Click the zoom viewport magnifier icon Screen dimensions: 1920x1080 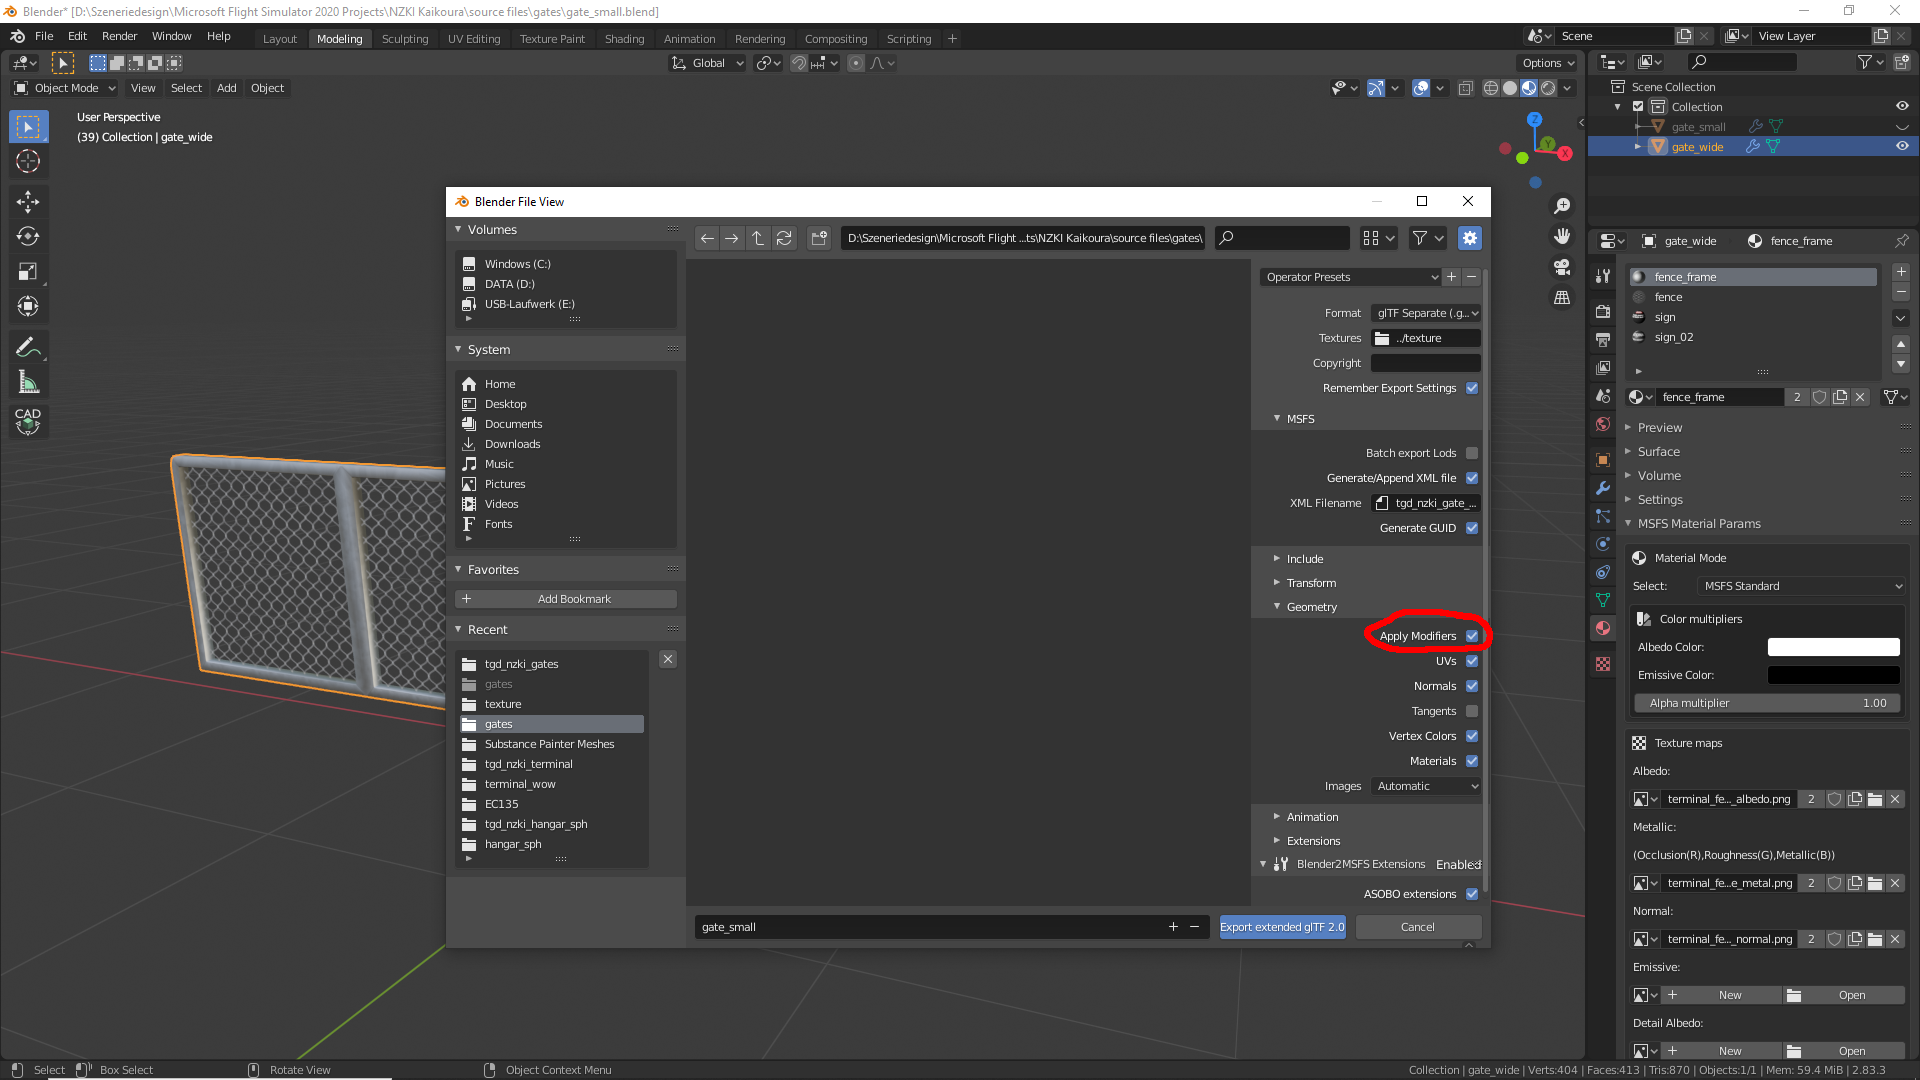coord(1562,206)
